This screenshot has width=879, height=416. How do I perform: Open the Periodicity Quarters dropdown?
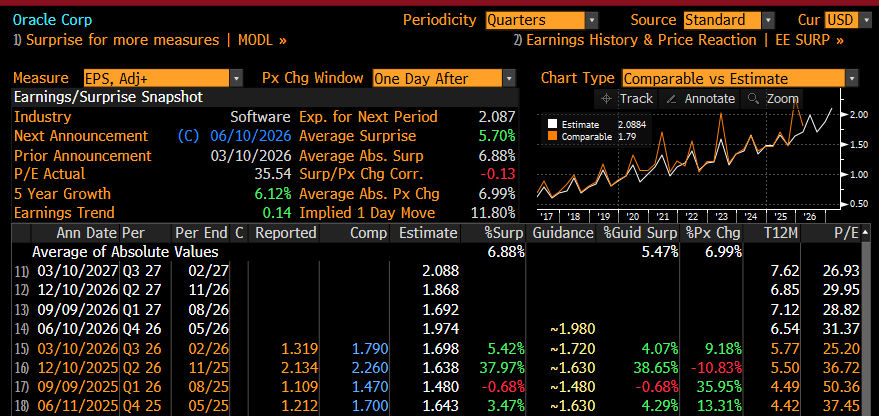(x=542, y=20)
